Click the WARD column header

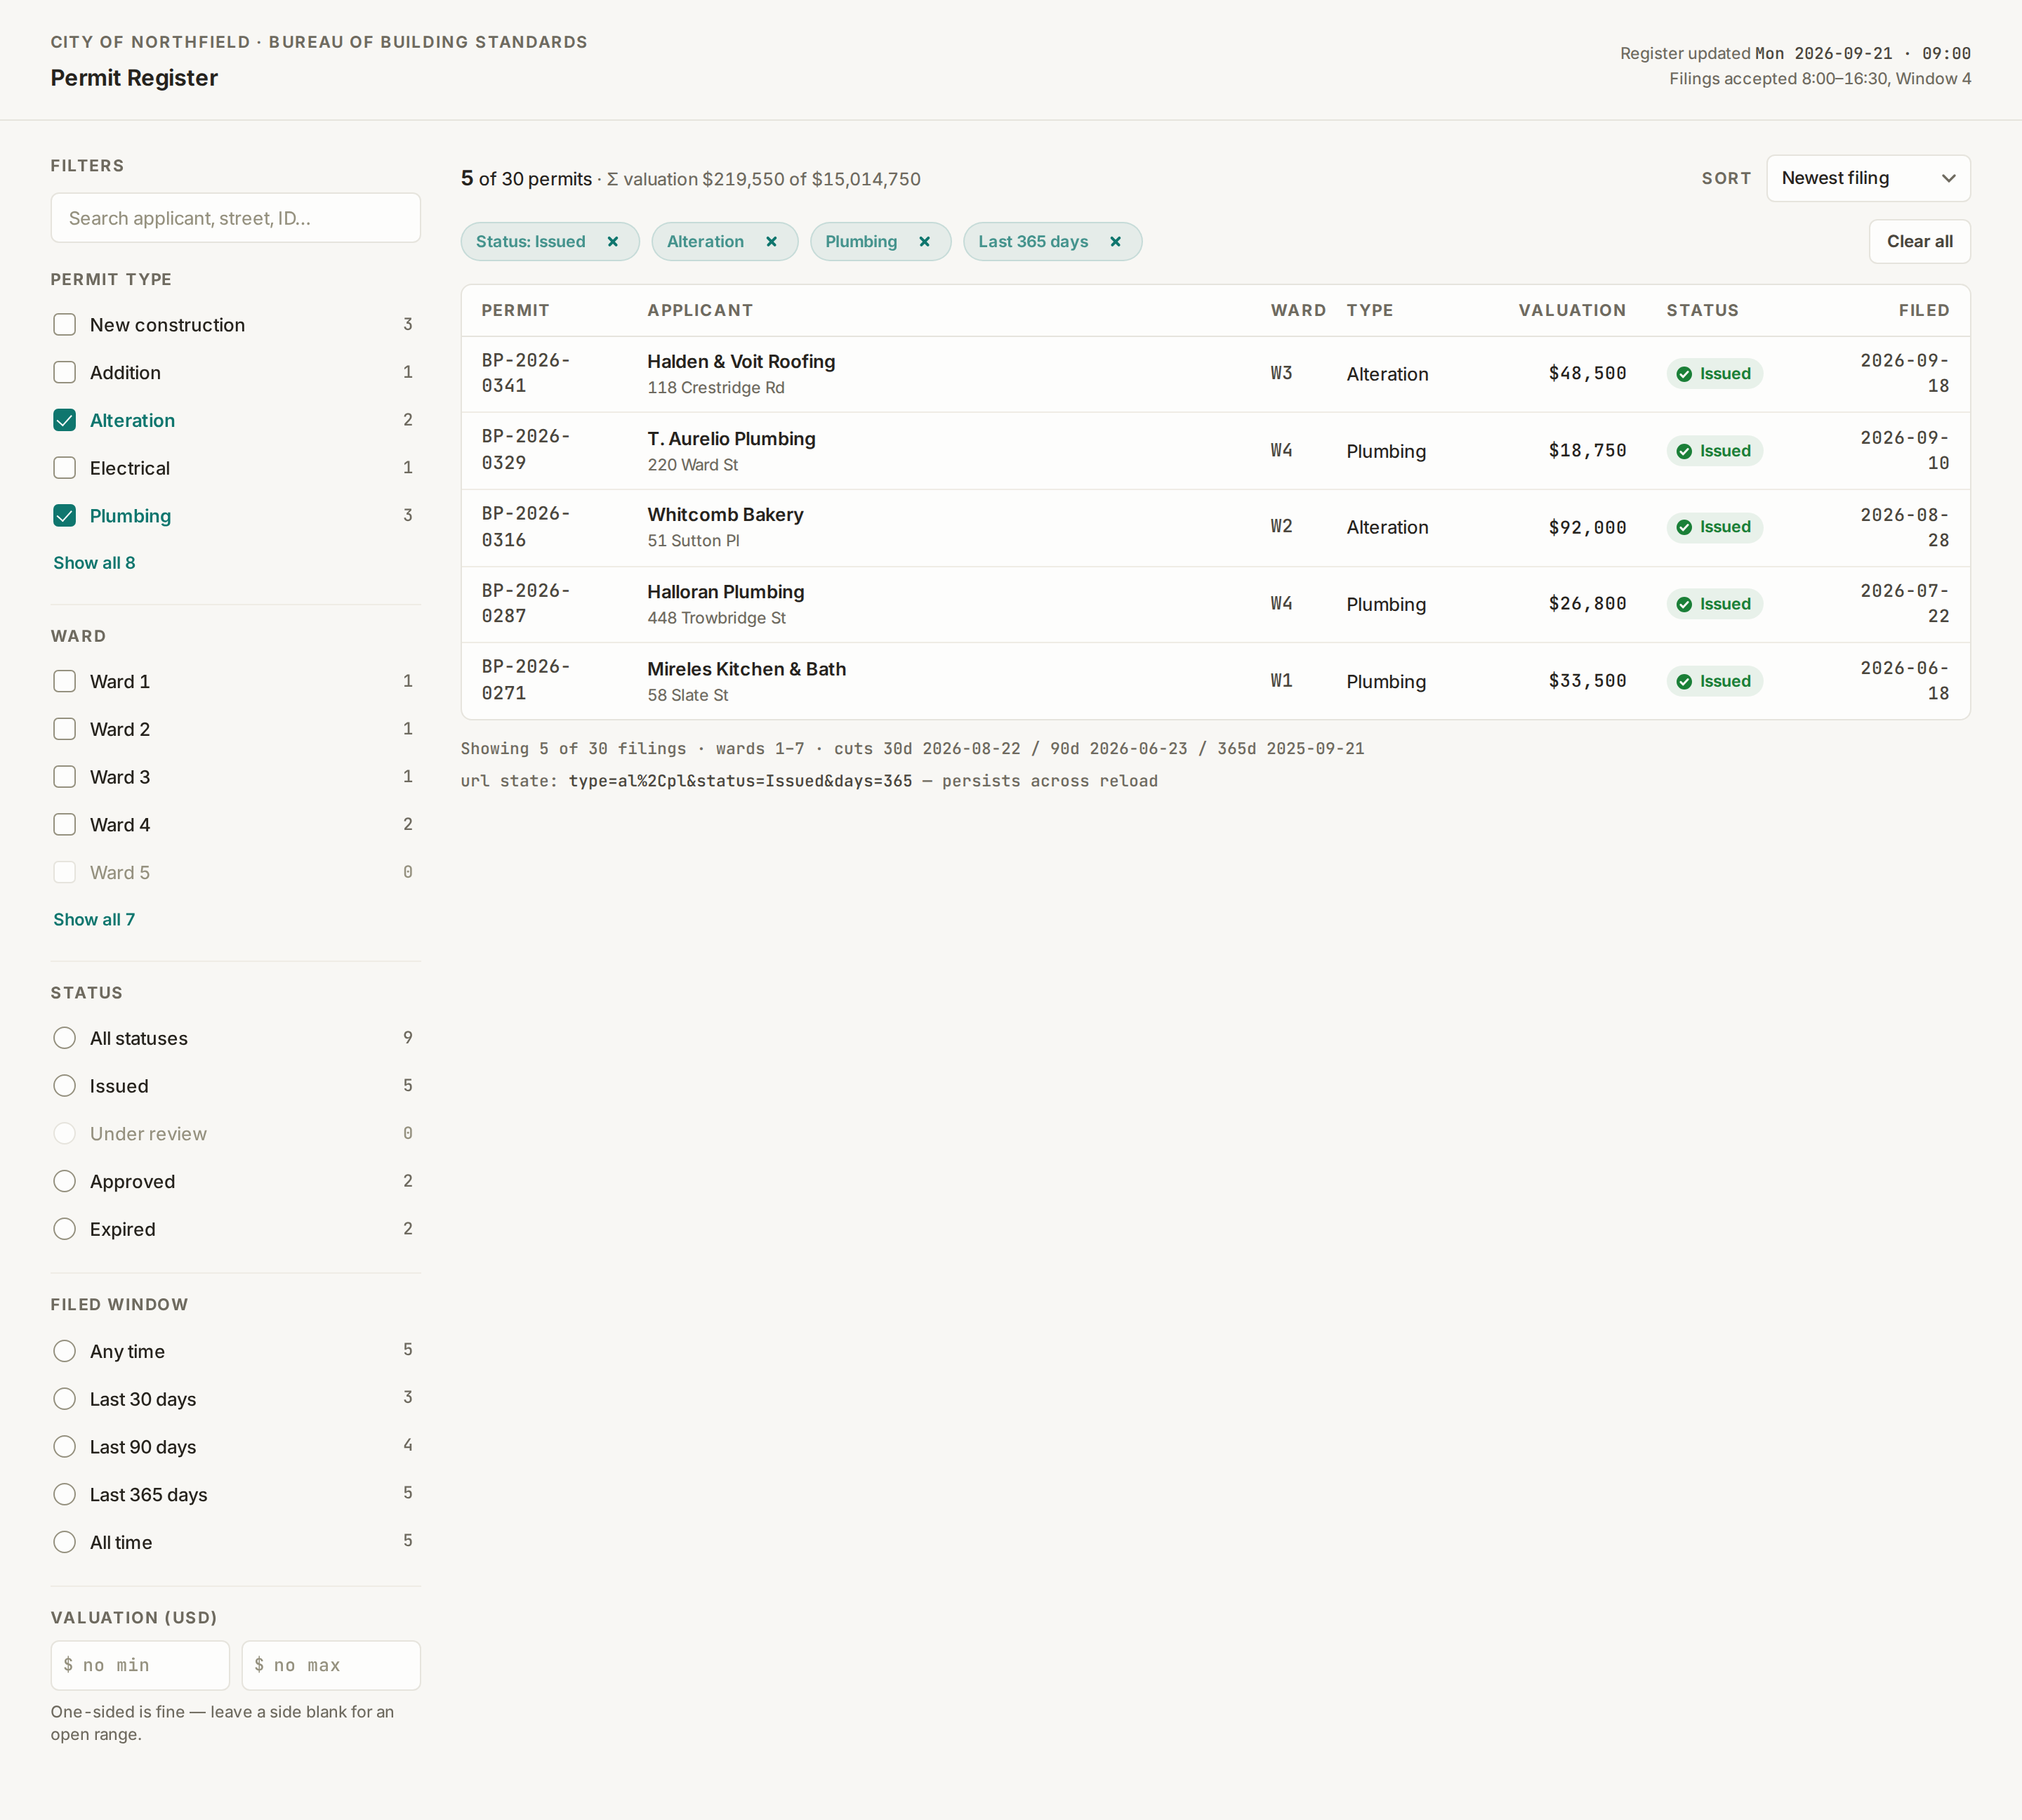(1298, 311)
